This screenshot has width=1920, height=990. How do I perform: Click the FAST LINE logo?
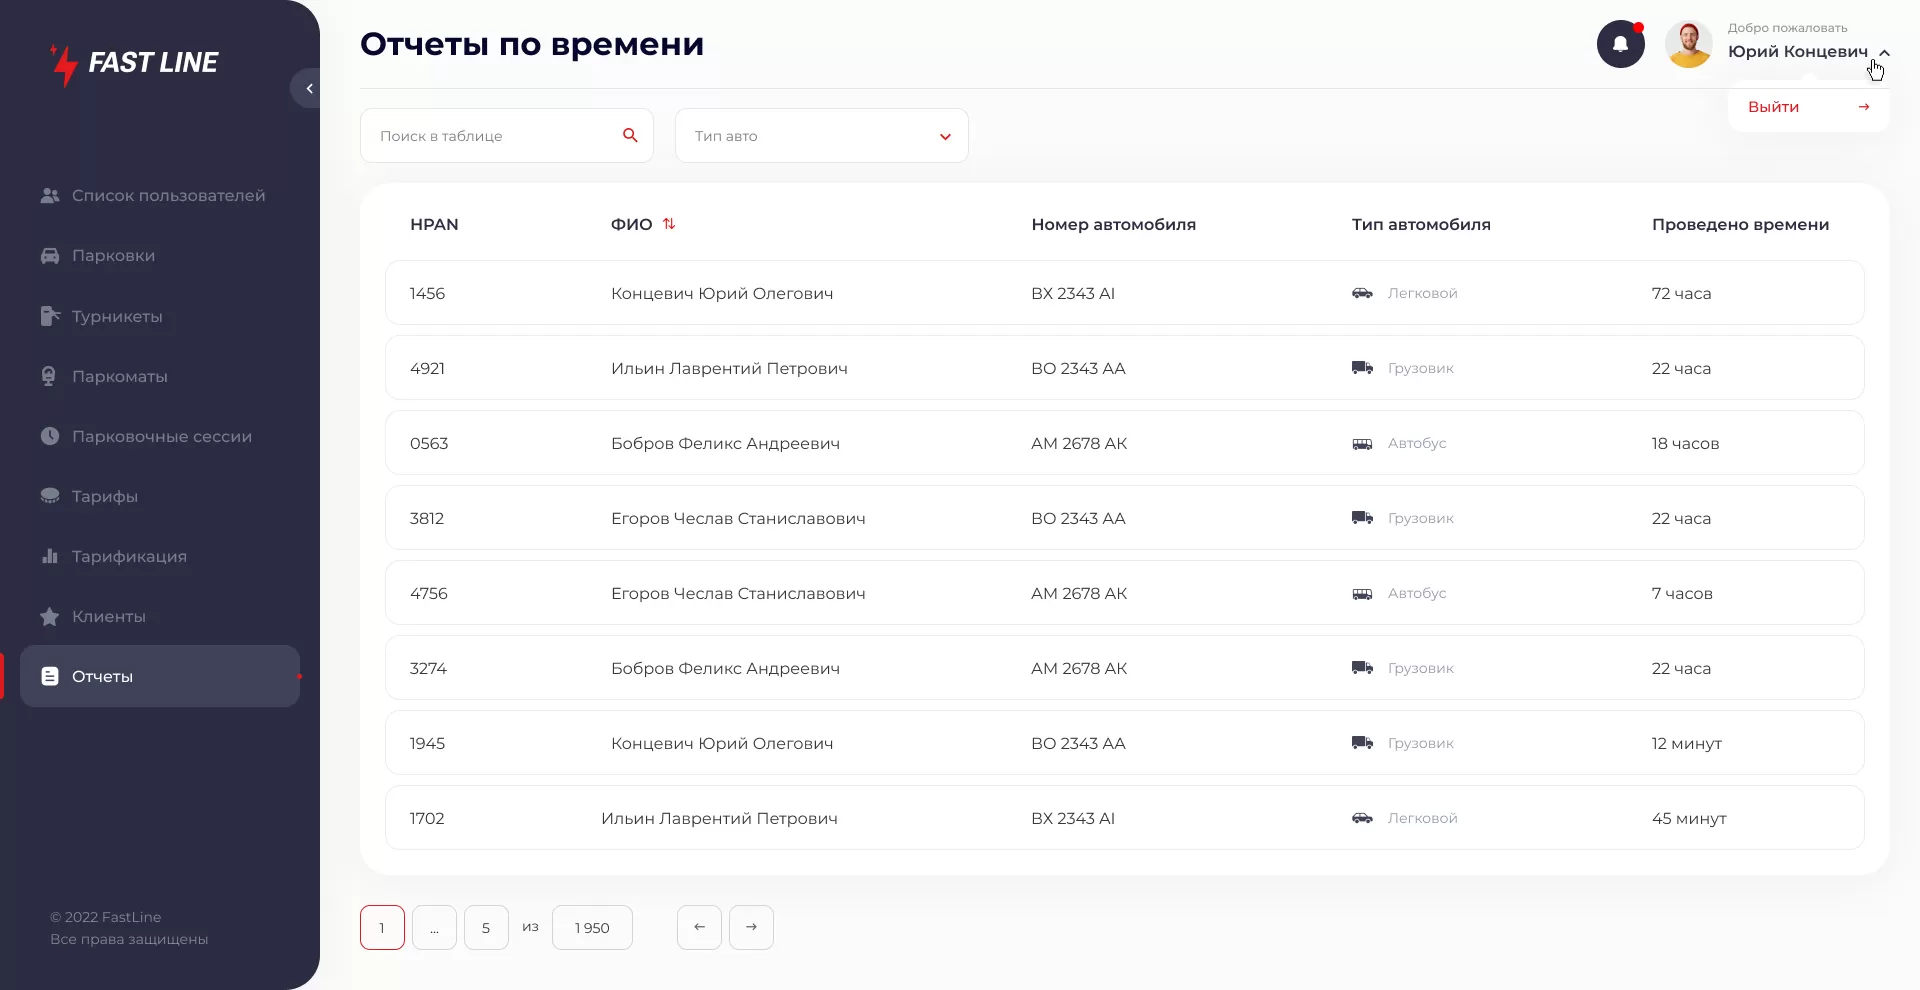click(x=133, y=63)
